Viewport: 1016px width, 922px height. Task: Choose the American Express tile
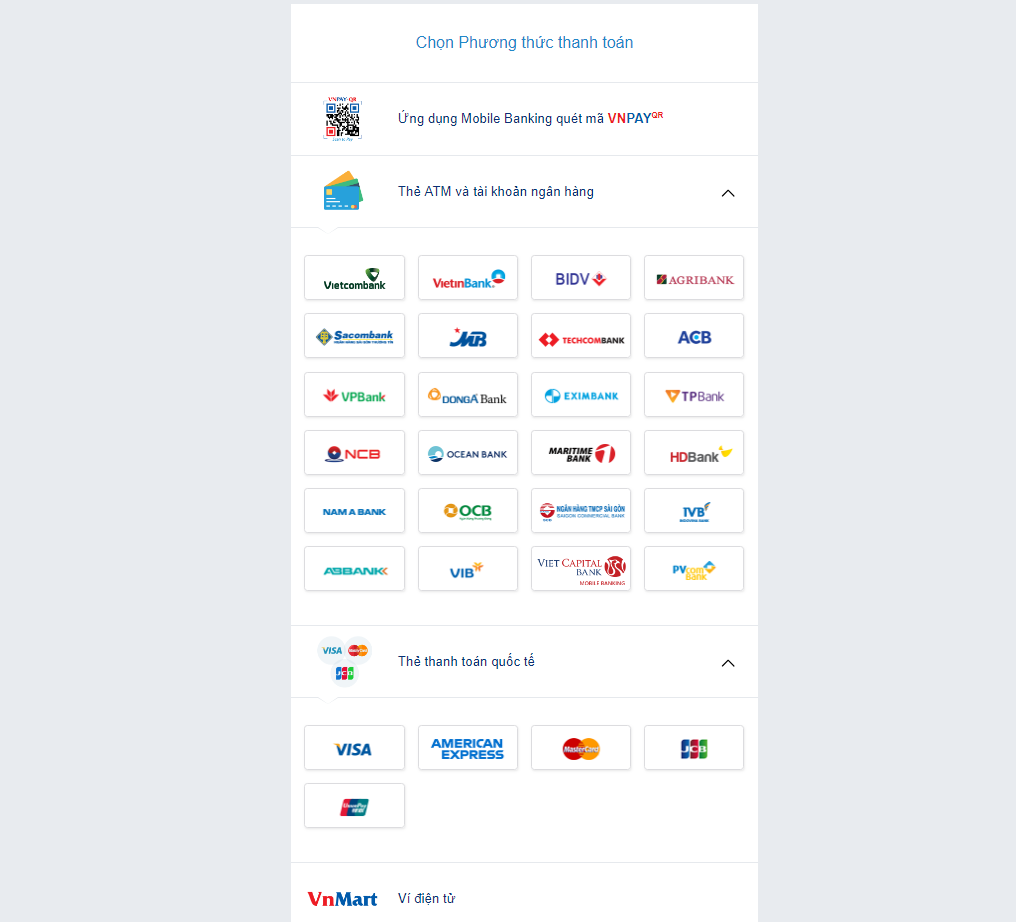(468, 748)
